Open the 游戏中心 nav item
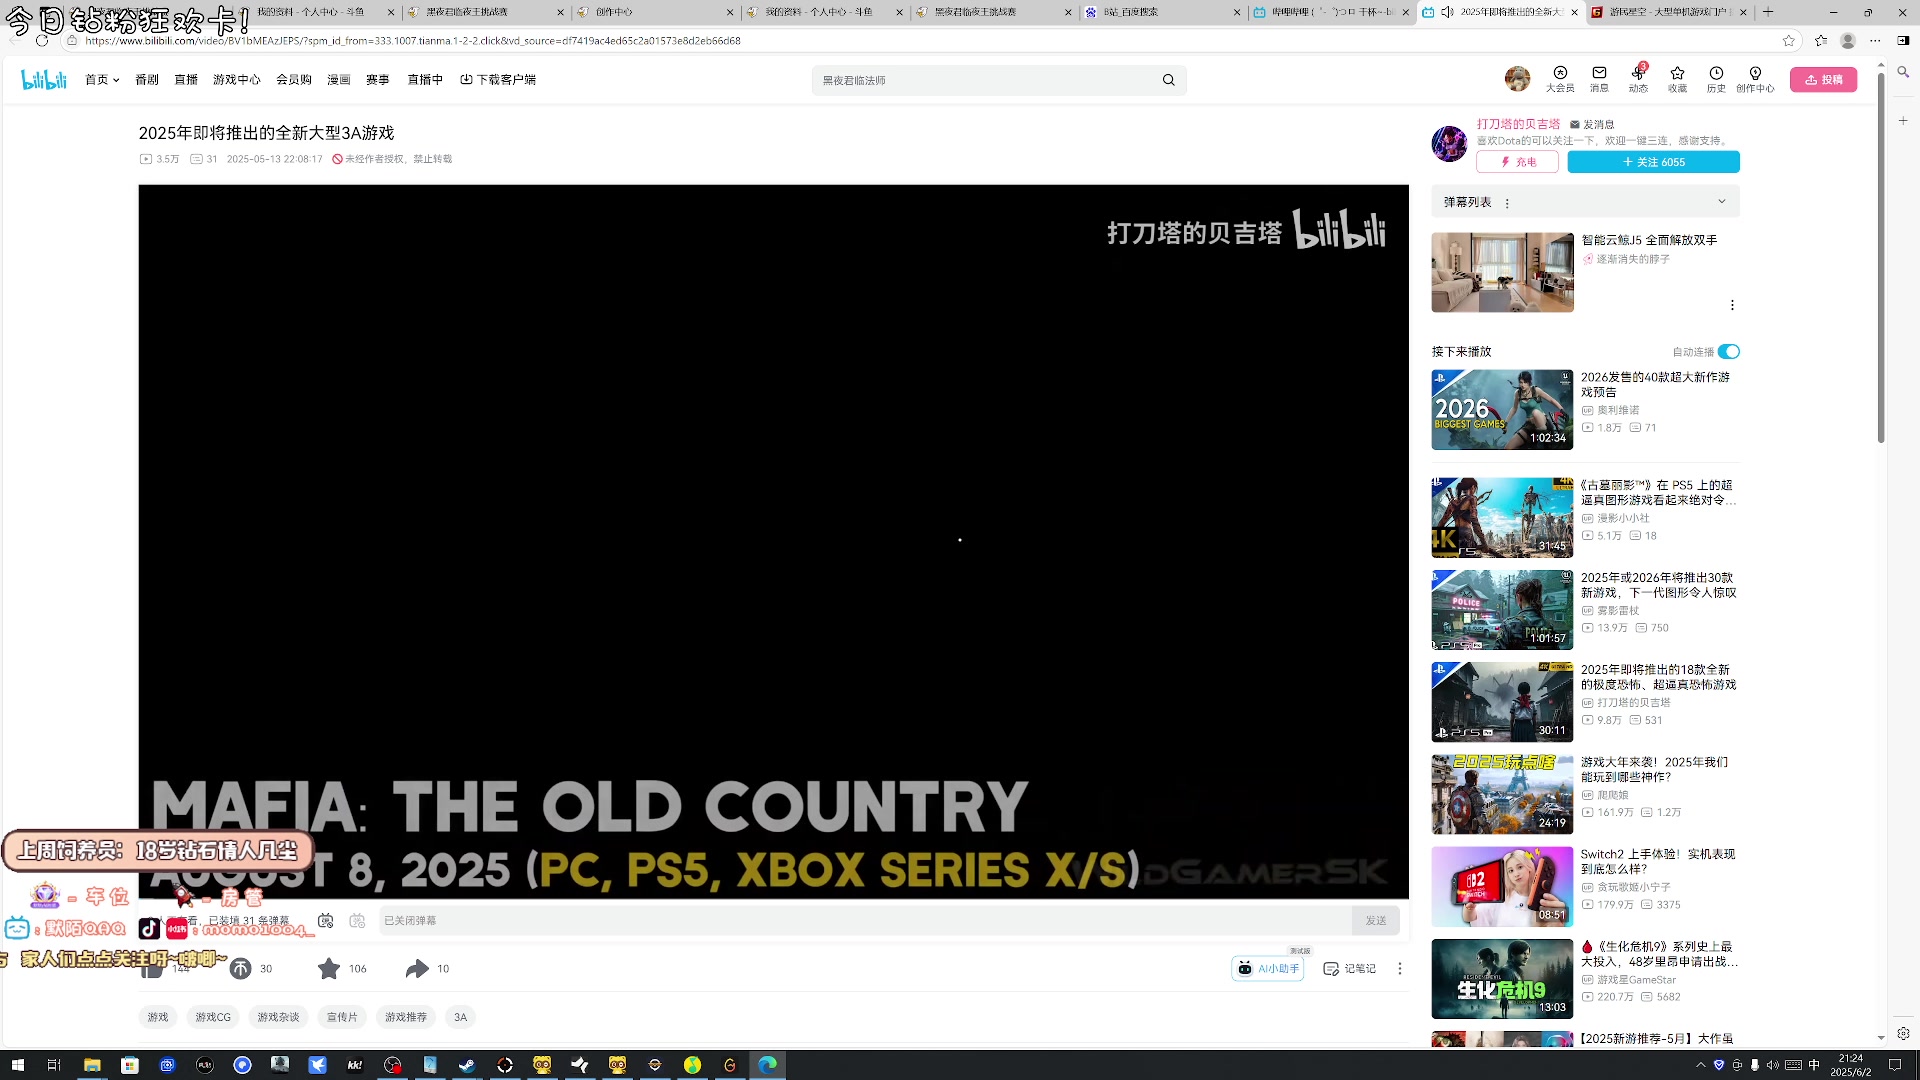This screenshot has height=1080, width=1920. pyautogui.click(x=237, y=80)
